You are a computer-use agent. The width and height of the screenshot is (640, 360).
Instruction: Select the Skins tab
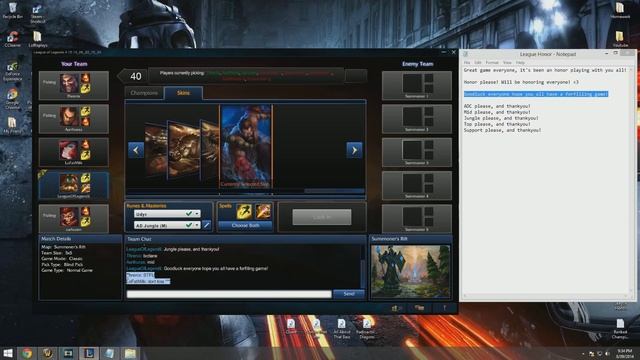click(183, 93)
